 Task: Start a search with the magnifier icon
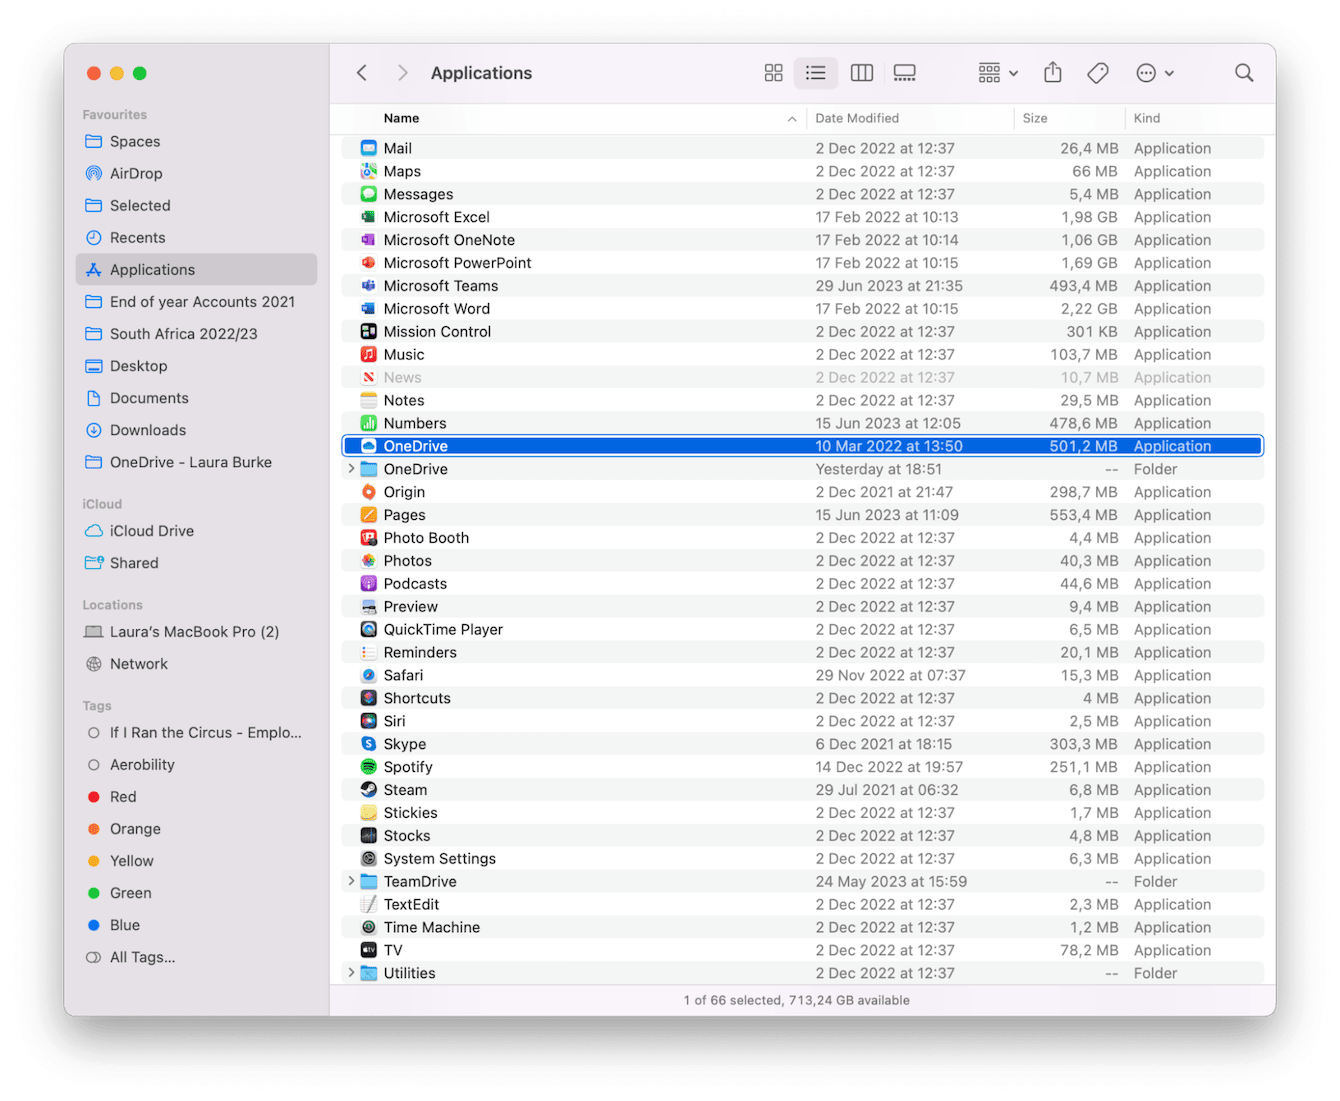pyautogui.click(x=1243, y=72)
